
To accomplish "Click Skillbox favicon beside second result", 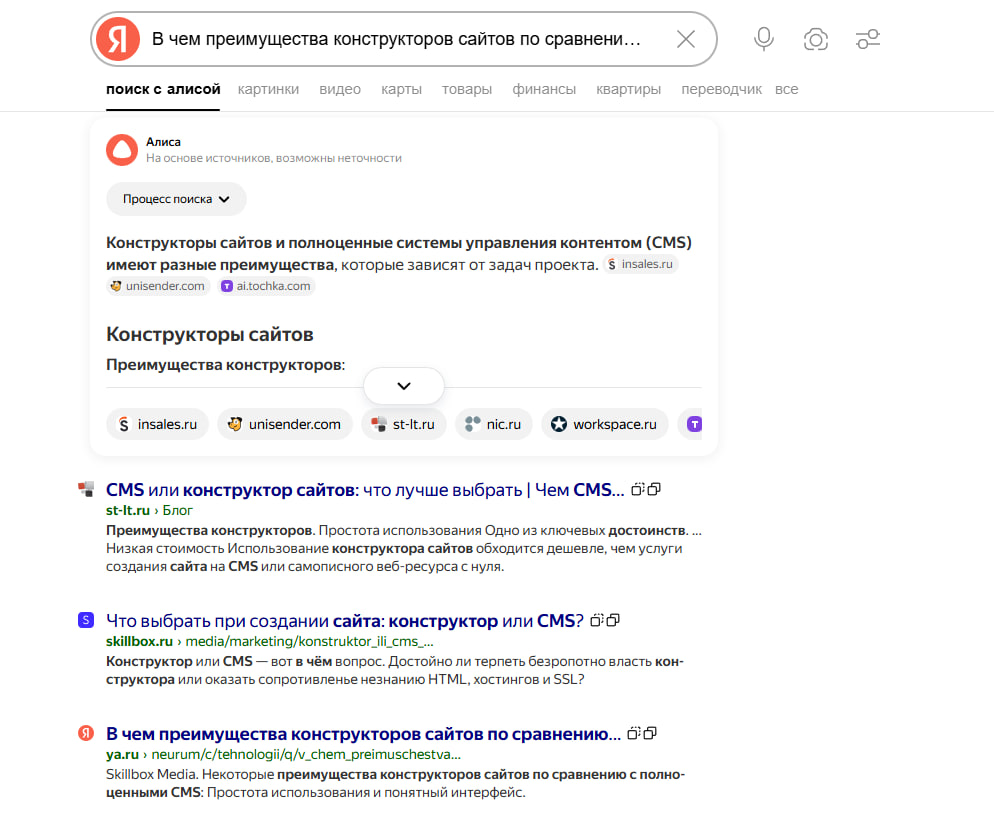I will (86, 620).
